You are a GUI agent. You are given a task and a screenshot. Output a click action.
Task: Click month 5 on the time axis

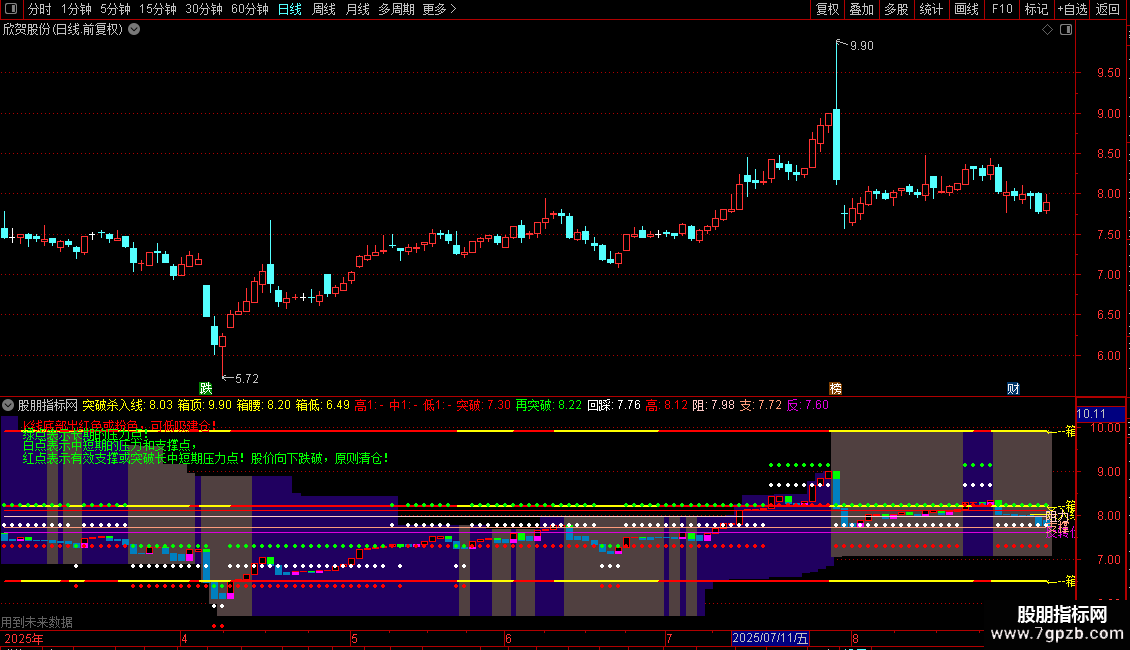coord(355,638)
